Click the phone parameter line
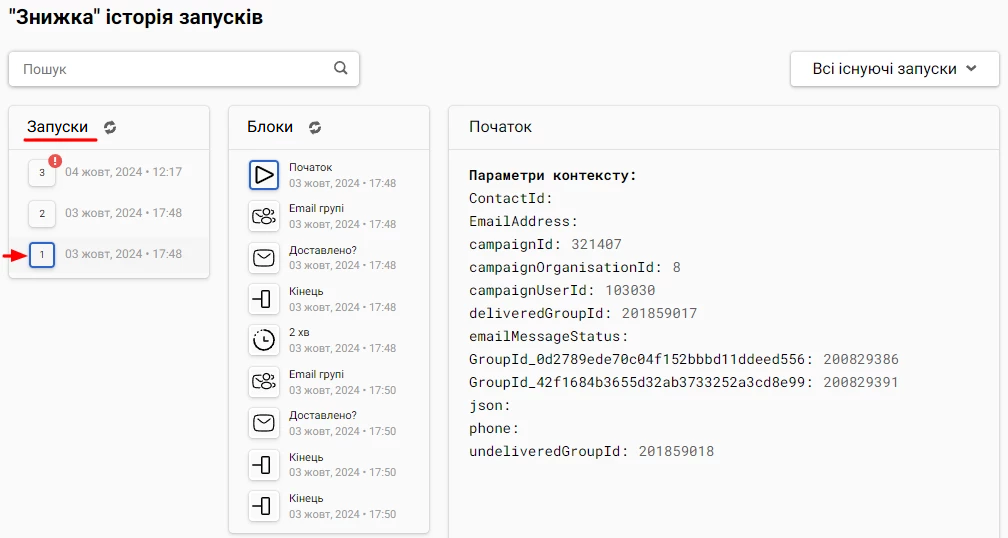 (494, 428)
